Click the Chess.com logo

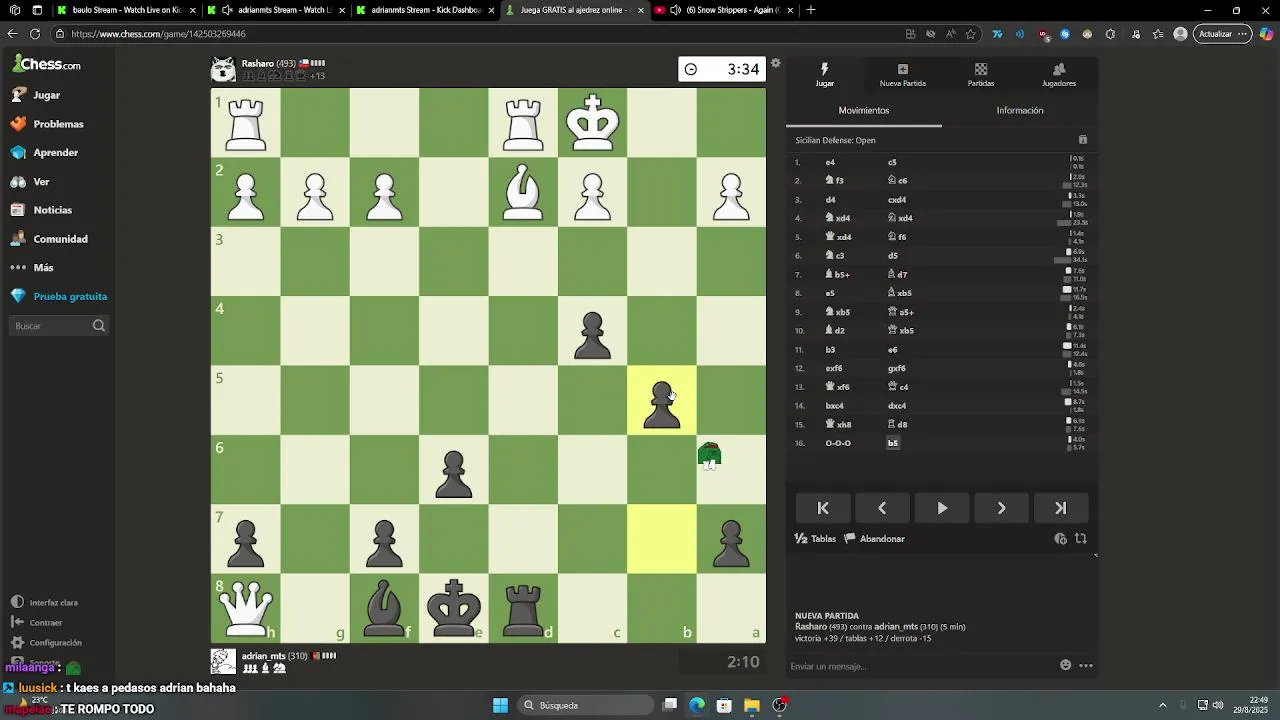point(47,64)
